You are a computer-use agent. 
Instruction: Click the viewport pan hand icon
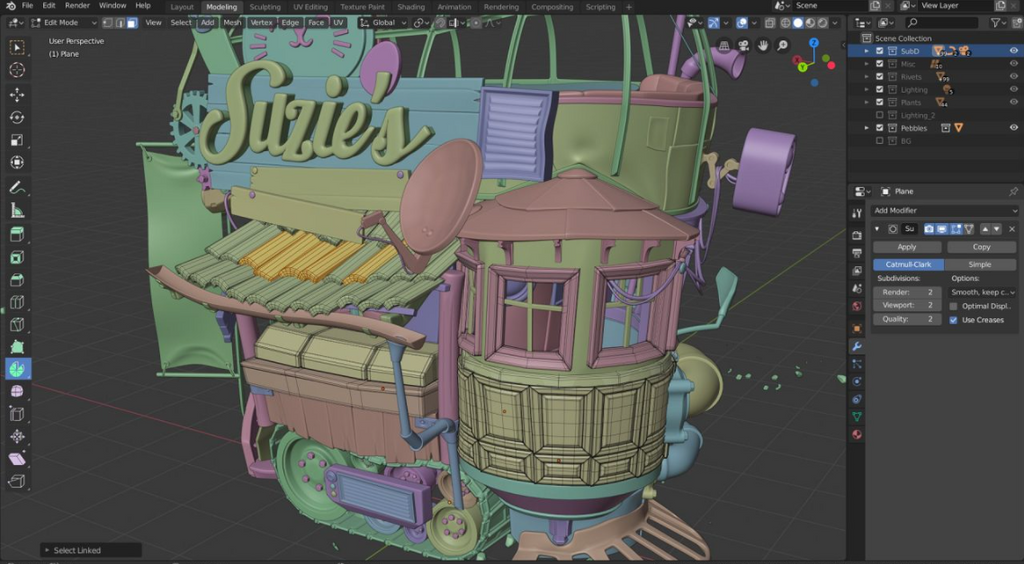coord(762,46)
